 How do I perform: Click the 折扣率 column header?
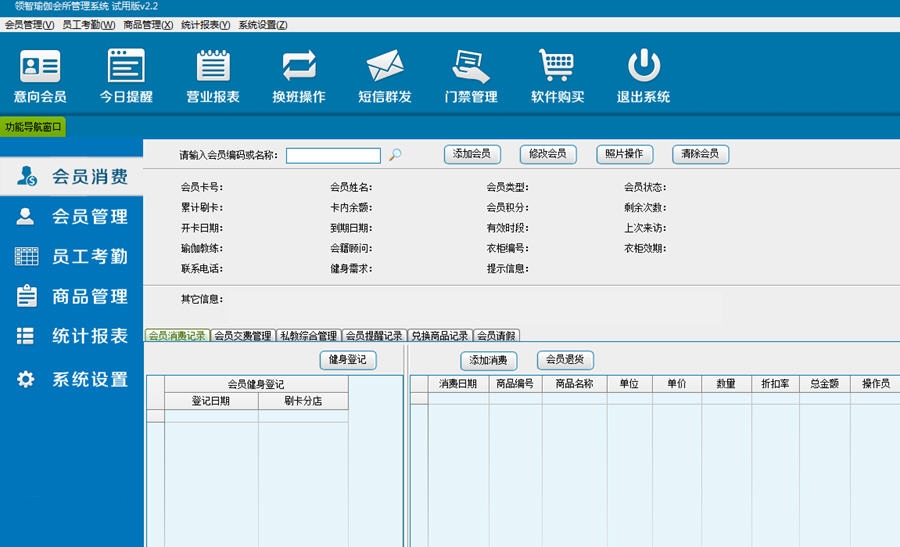775,384
